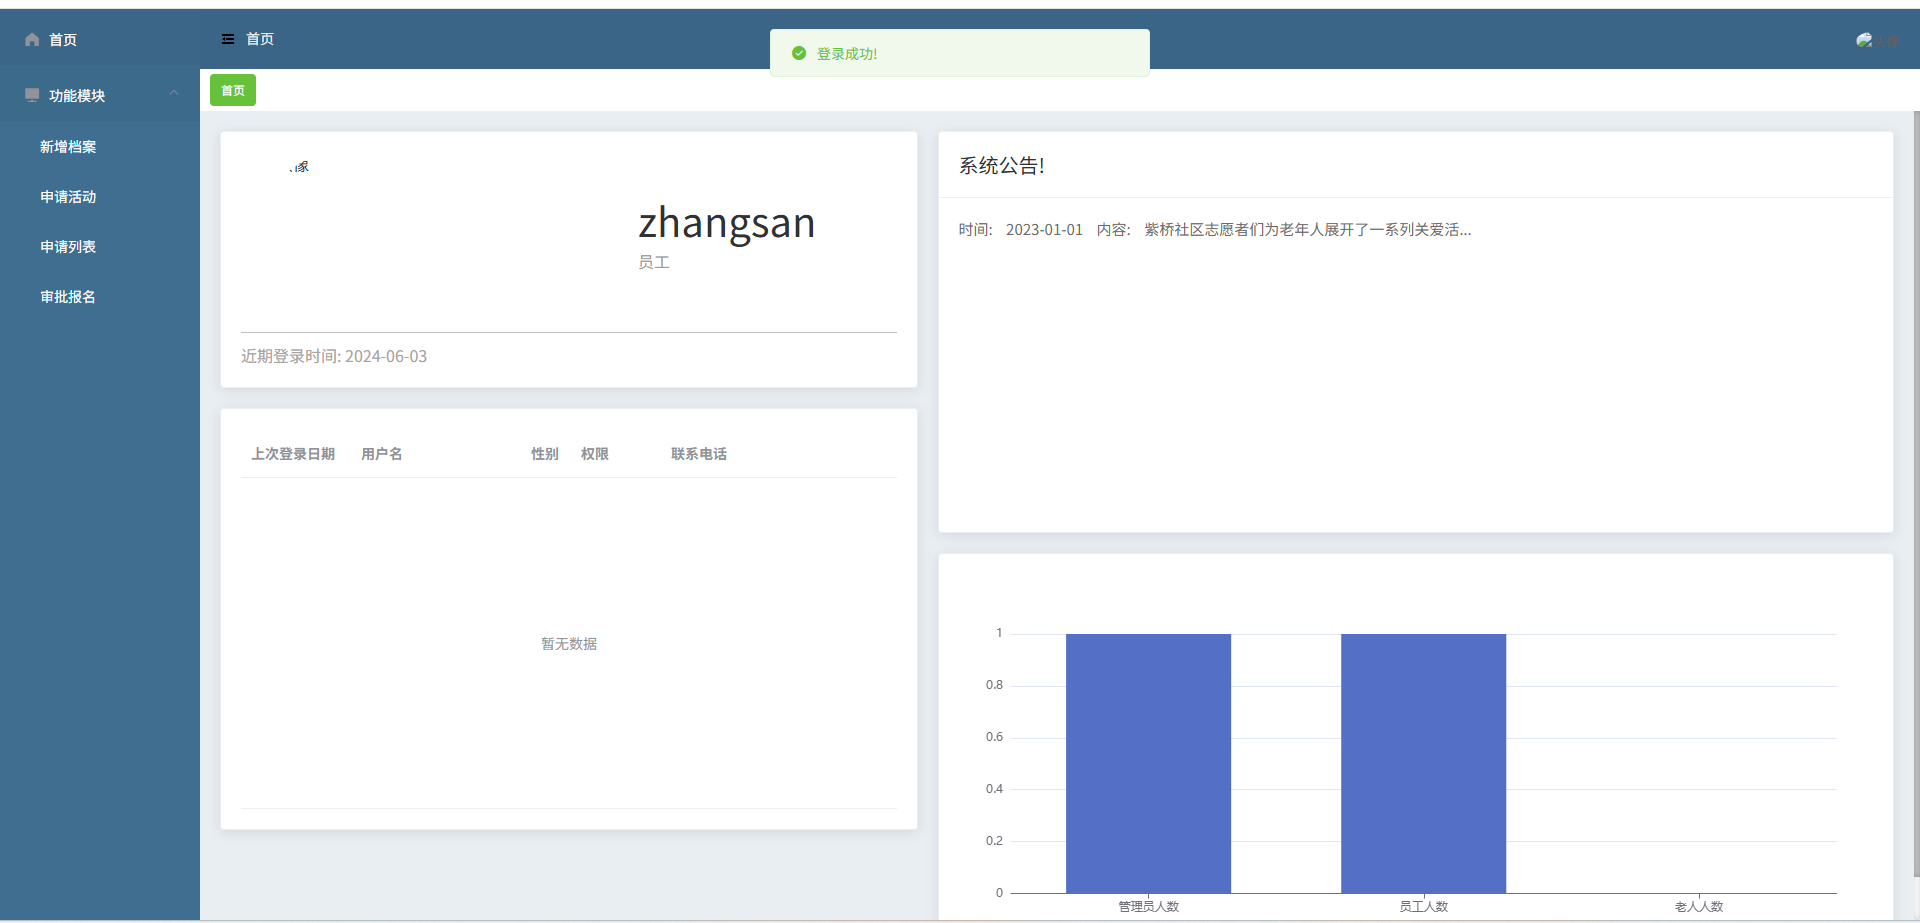The height and width of the screenshot is (923, 1920).
Task: Click the 老人人数 axis label in the chart
Action: click(x=1698, y=906)
